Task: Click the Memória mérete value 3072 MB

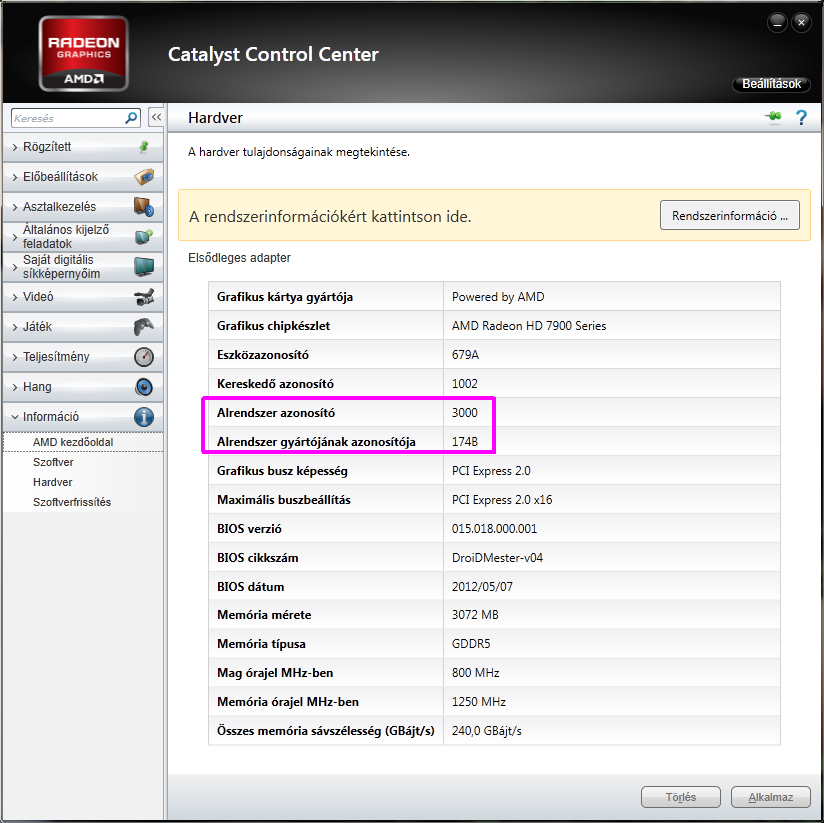Action: coord(475,615)
